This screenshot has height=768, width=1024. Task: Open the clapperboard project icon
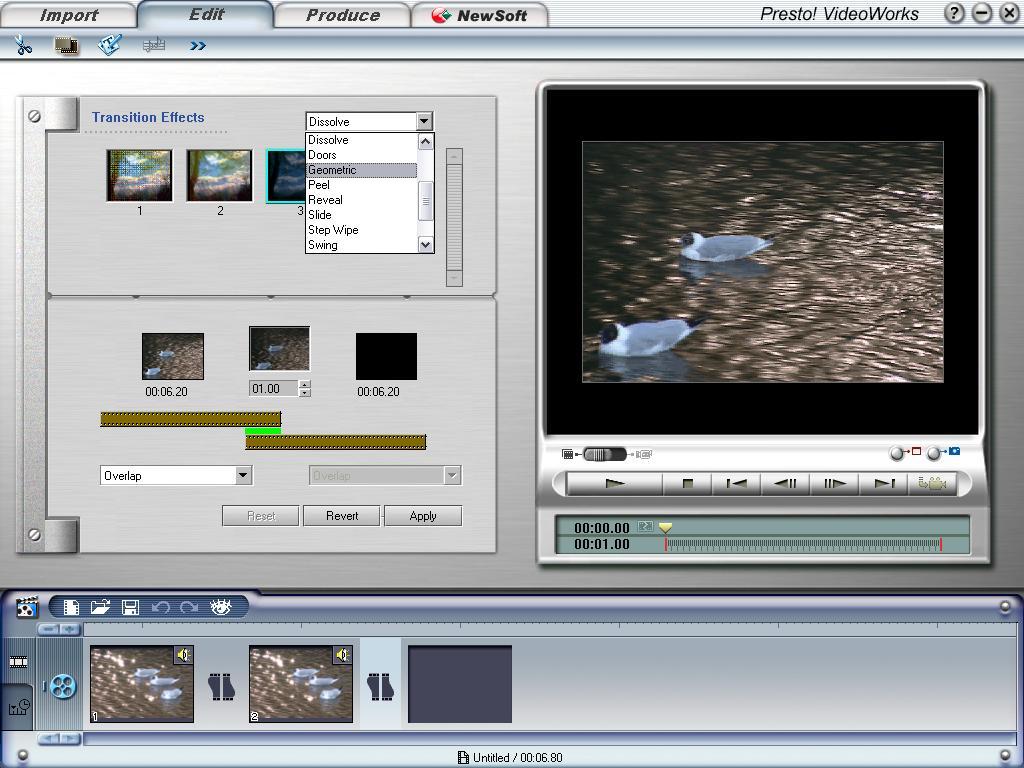26,607
